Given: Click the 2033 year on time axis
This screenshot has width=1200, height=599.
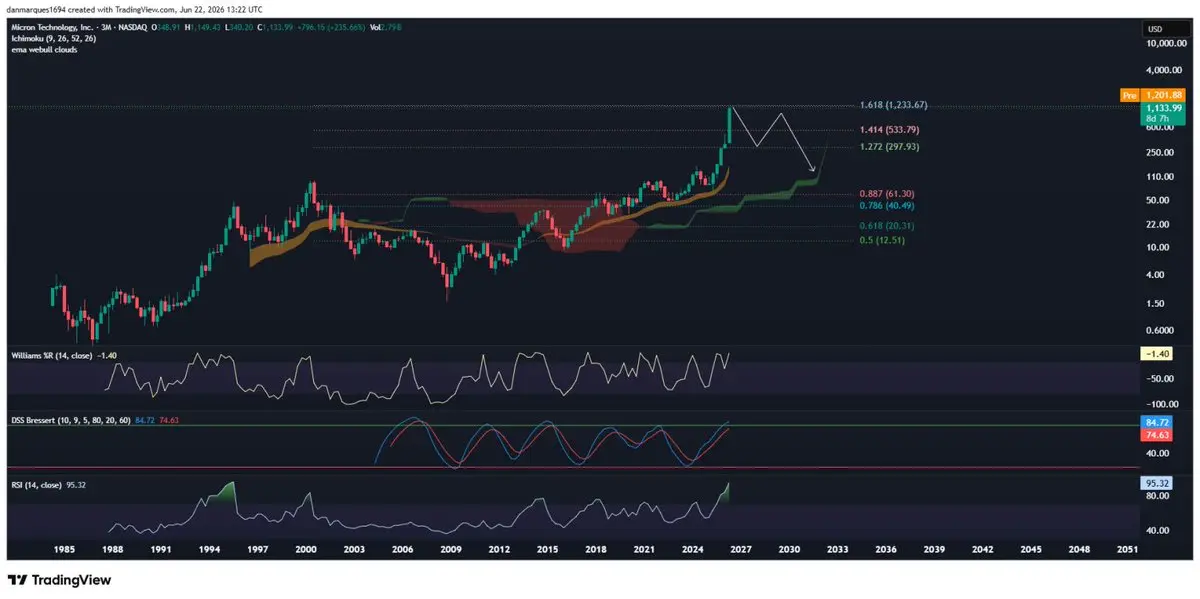Looking at the screenshot, I should click(839, 549).
